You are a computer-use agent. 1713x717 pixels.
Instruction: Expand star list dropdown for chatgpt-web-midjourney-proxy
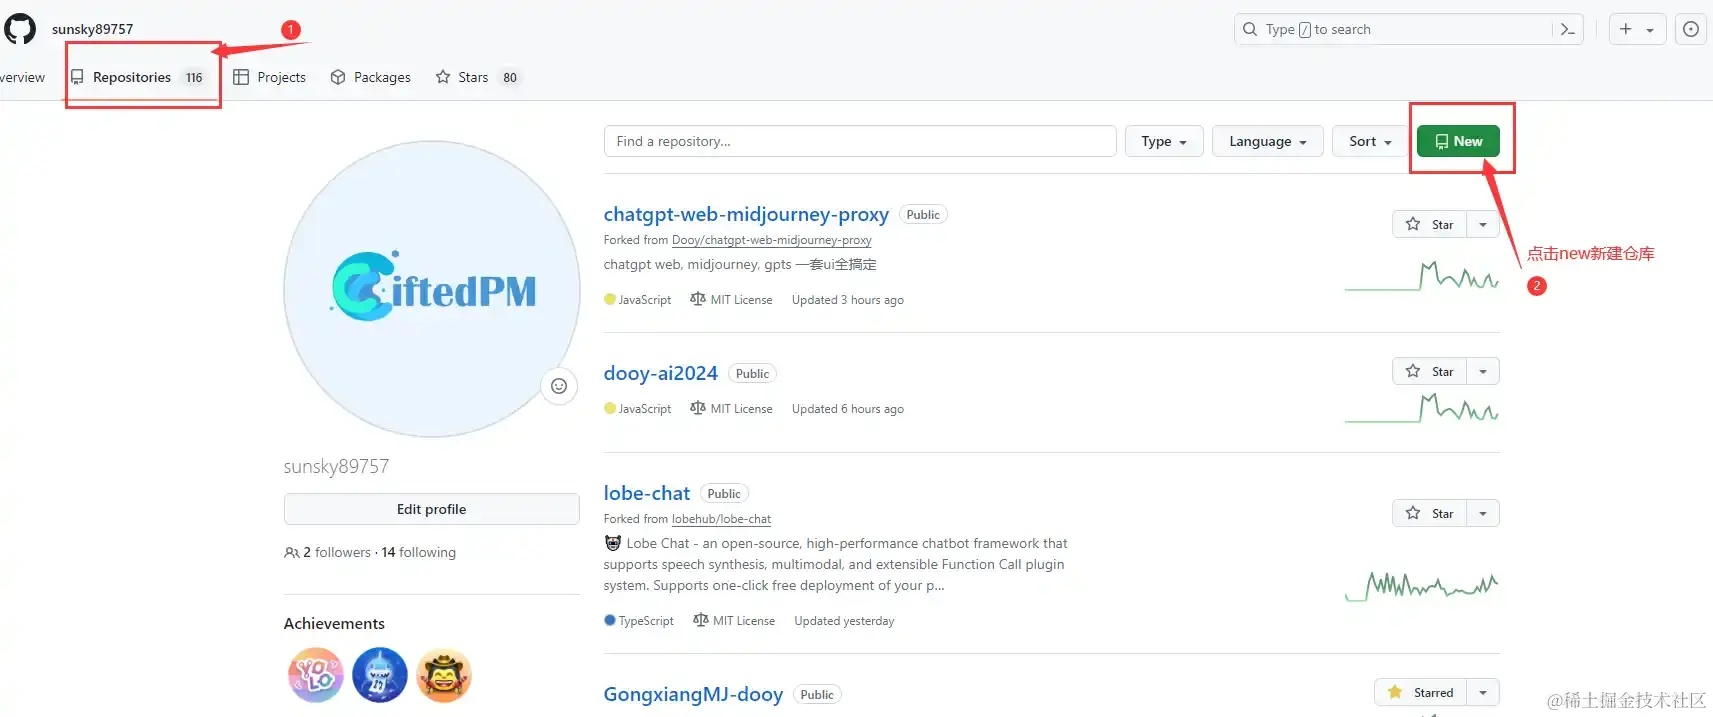click(1483, 224)
